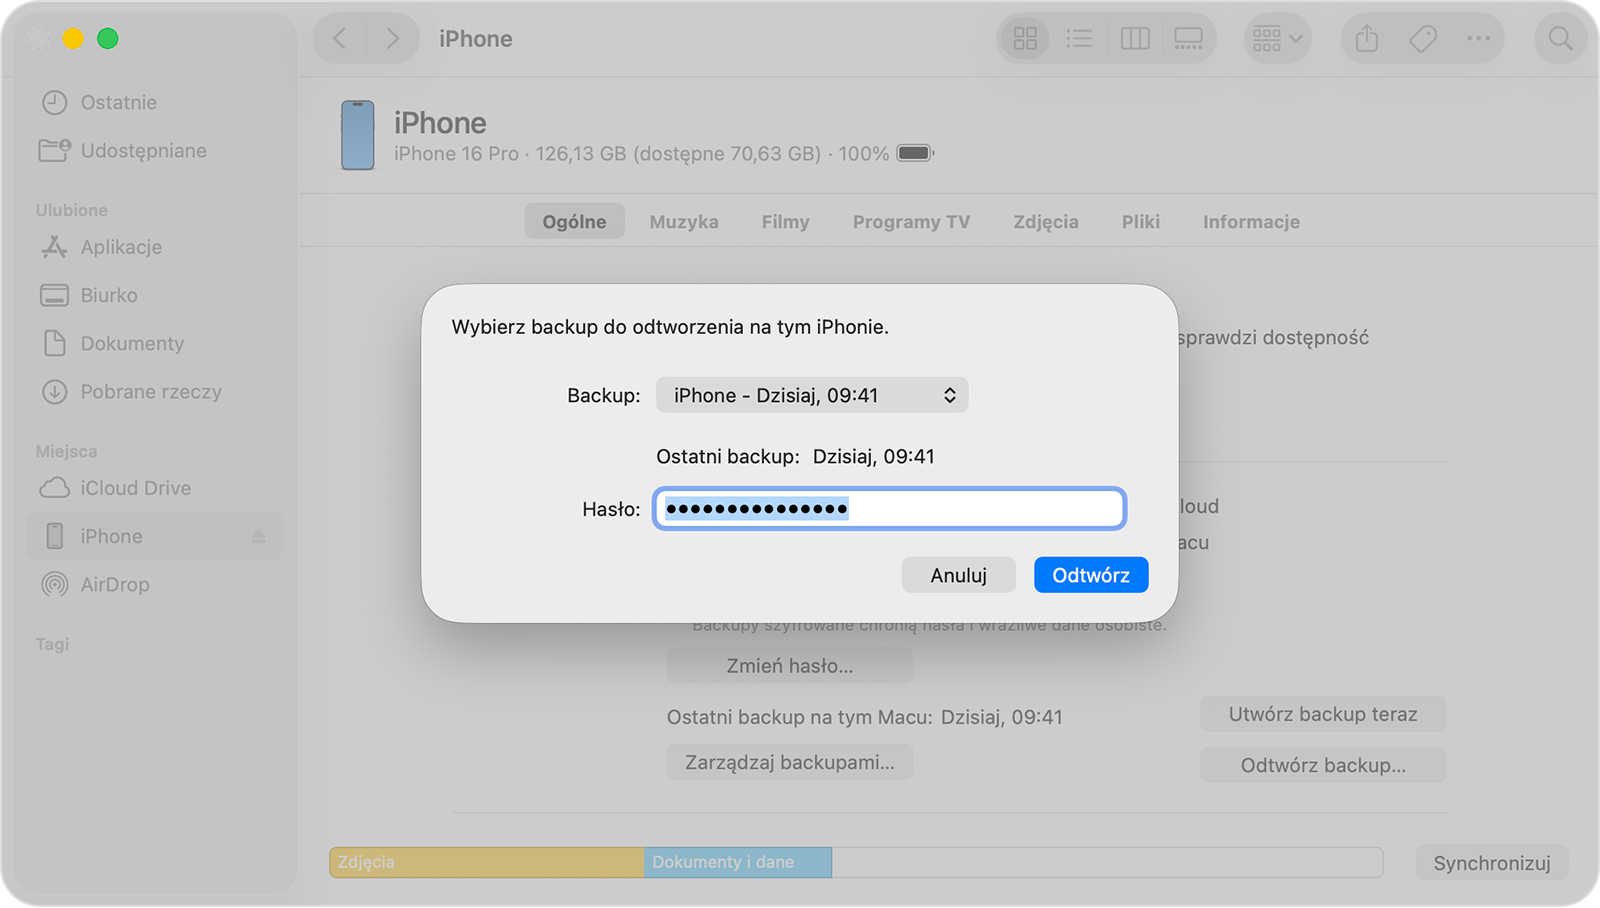
Task: Switch to the Muzyka tab
Action: point(684,222)
